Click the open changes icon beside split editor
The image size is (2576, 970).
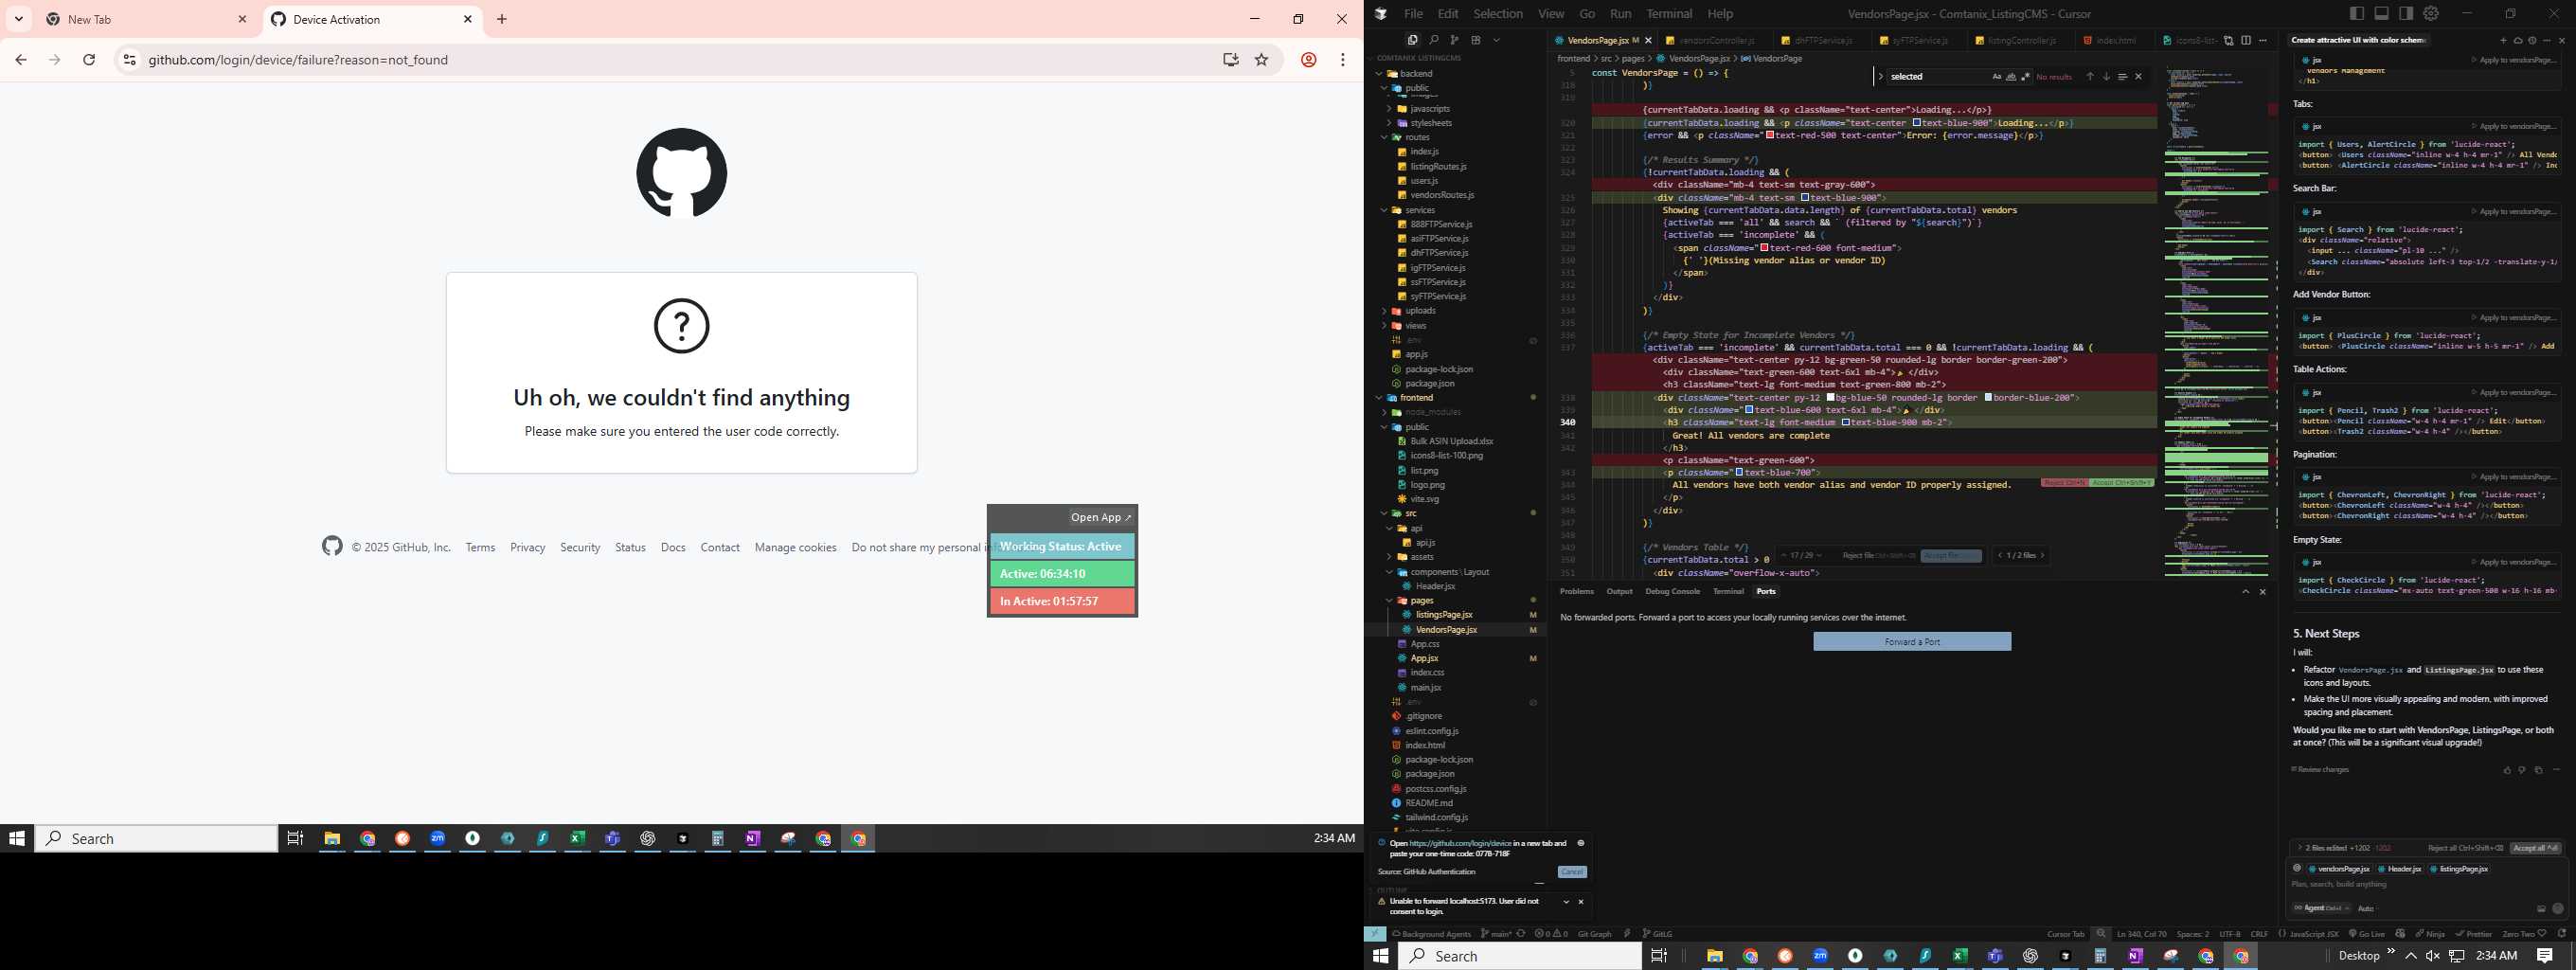[x=2229, y=41]
